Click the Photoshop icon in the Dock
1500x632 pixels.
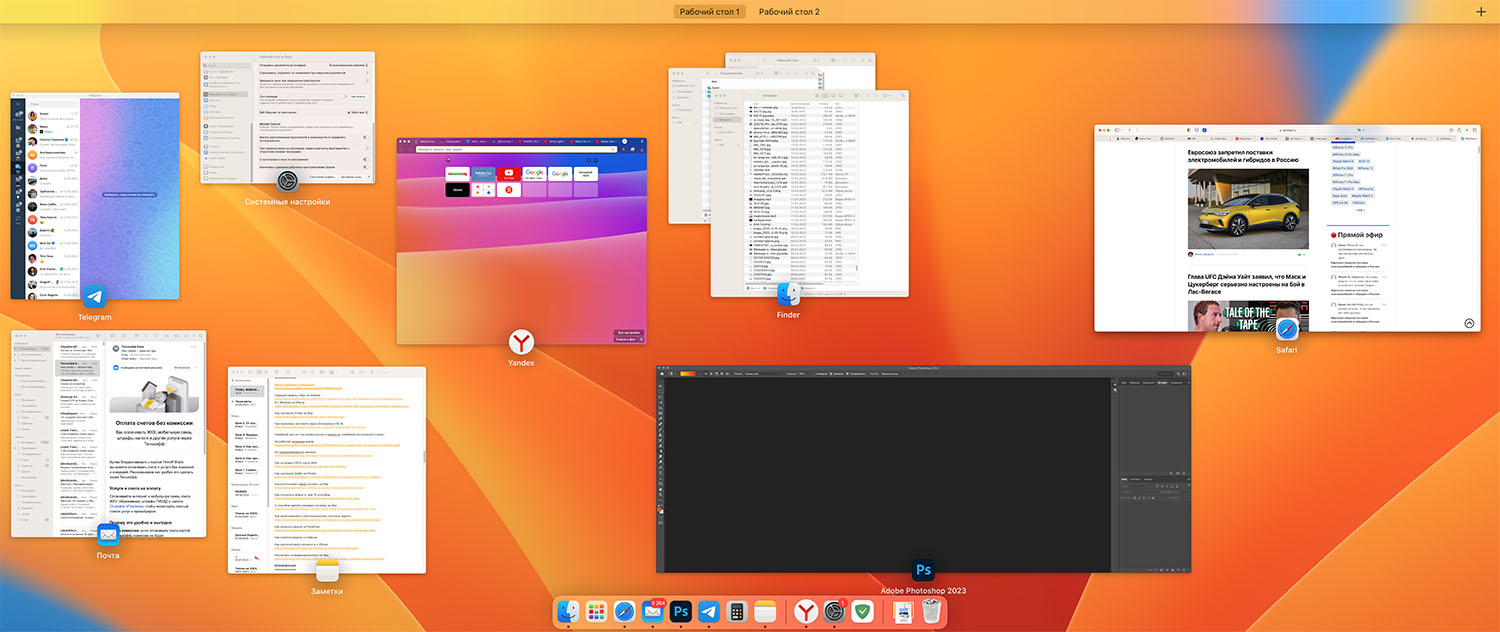[682, 612]
